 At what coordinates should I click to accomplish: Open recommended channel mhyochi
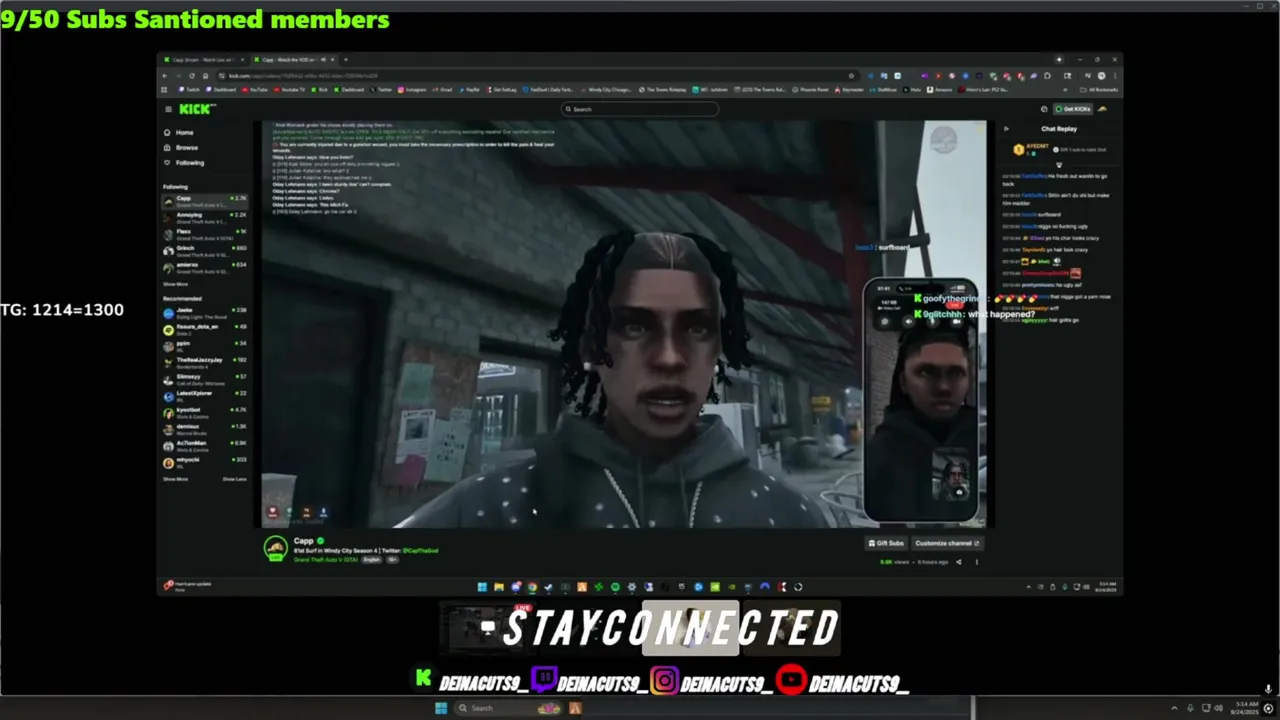point(205,463)
